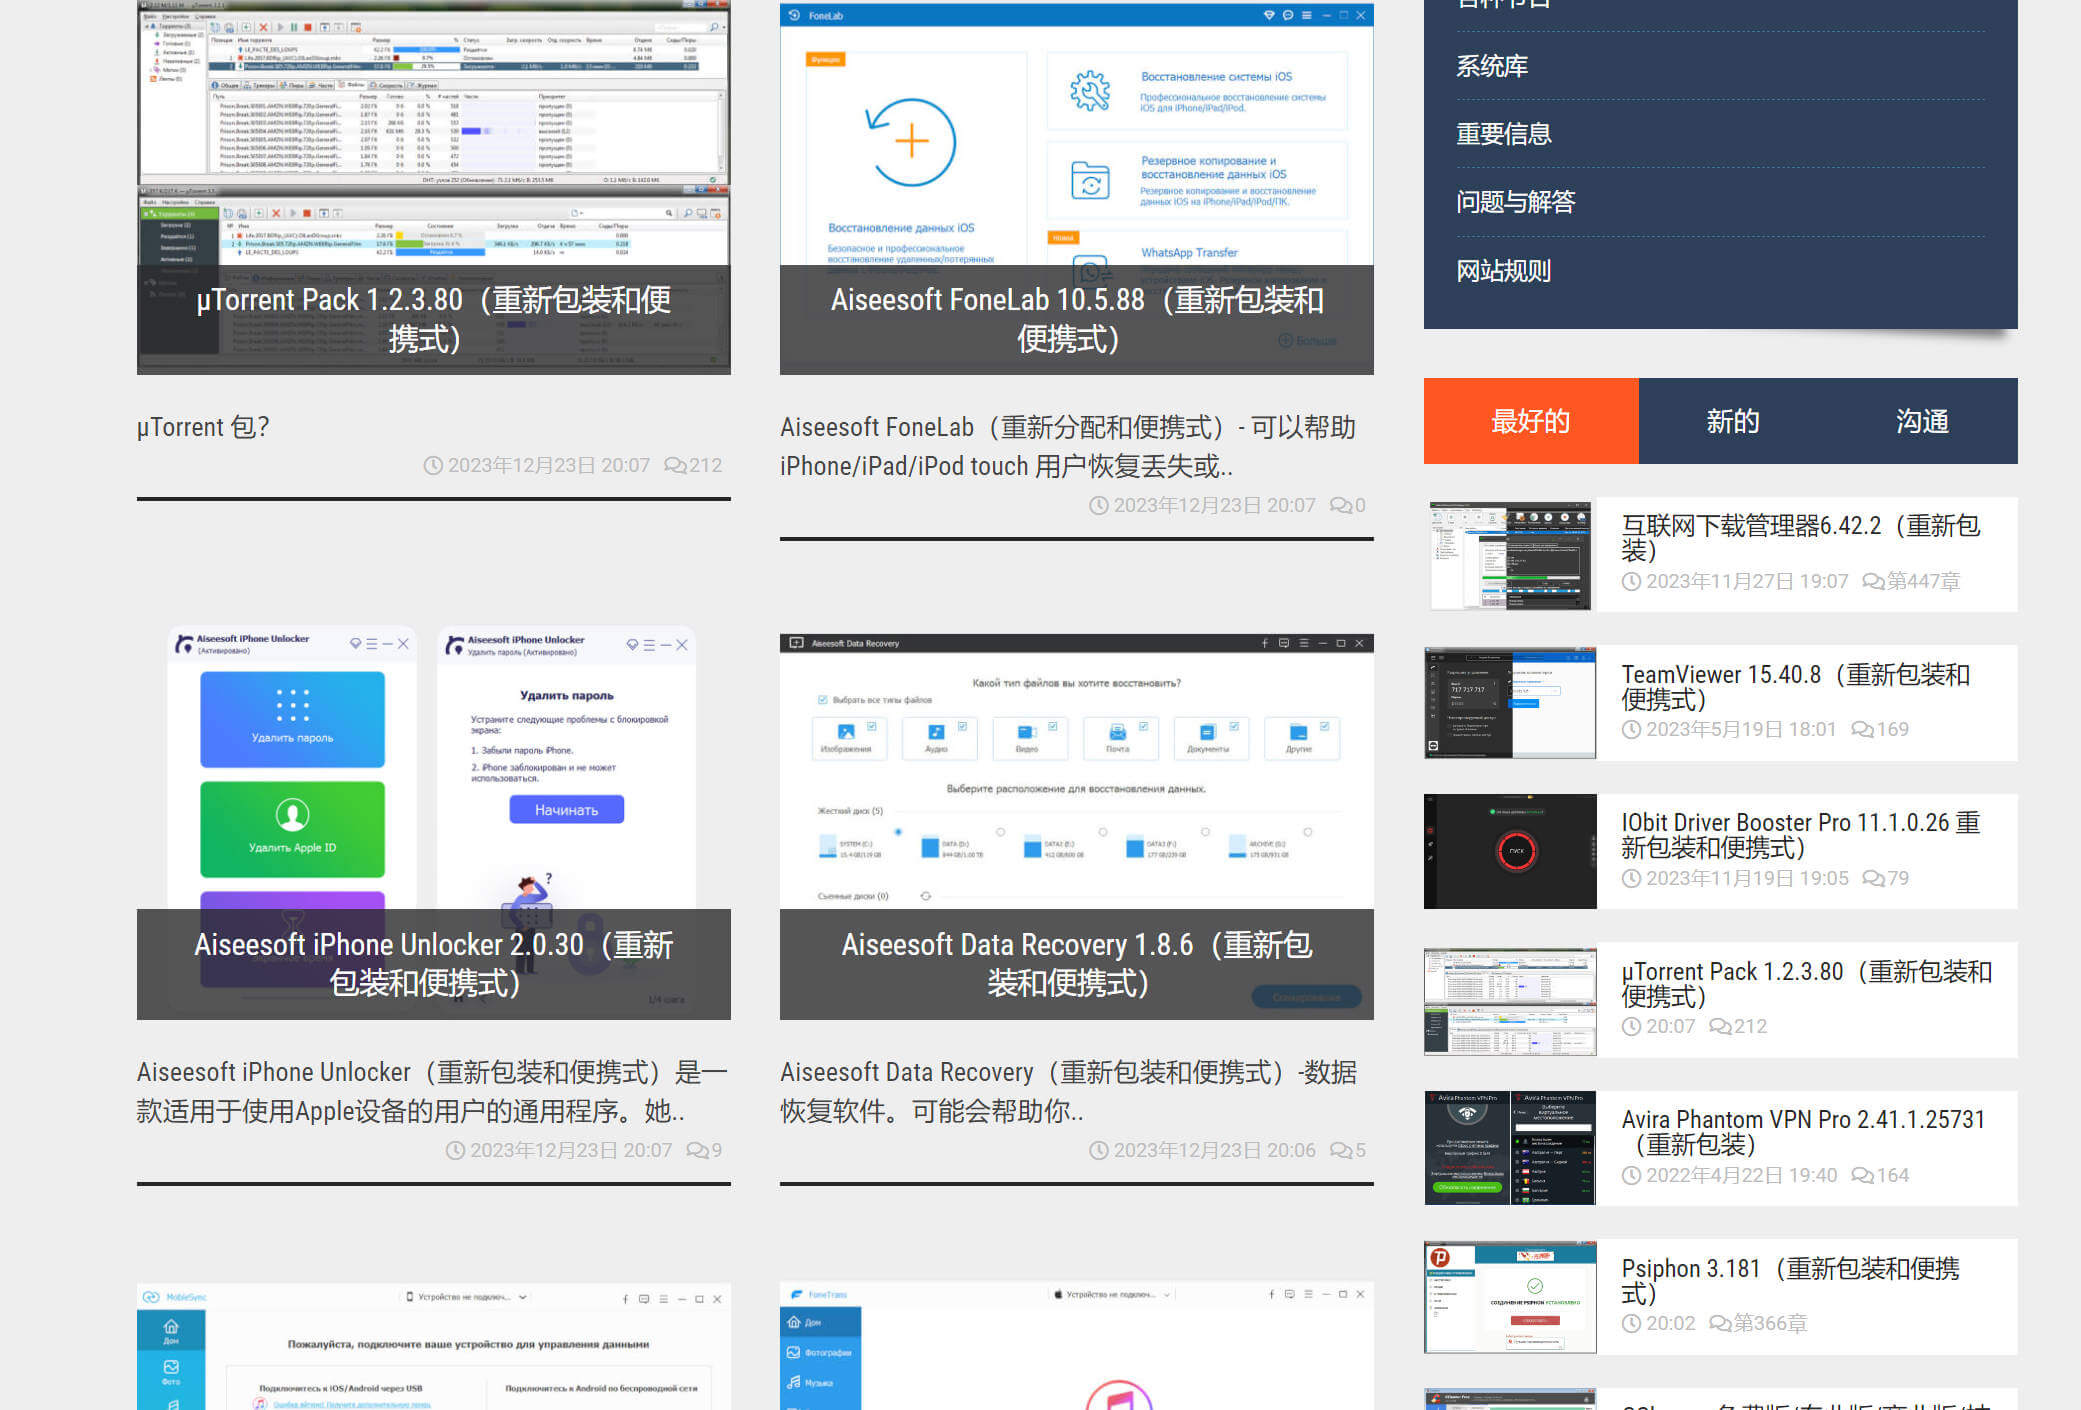Open the Aiseesoft Data Recovery 1.8.6 post image
The height and width of the screenshot is (1410, 2081).
coord(1076,780)
